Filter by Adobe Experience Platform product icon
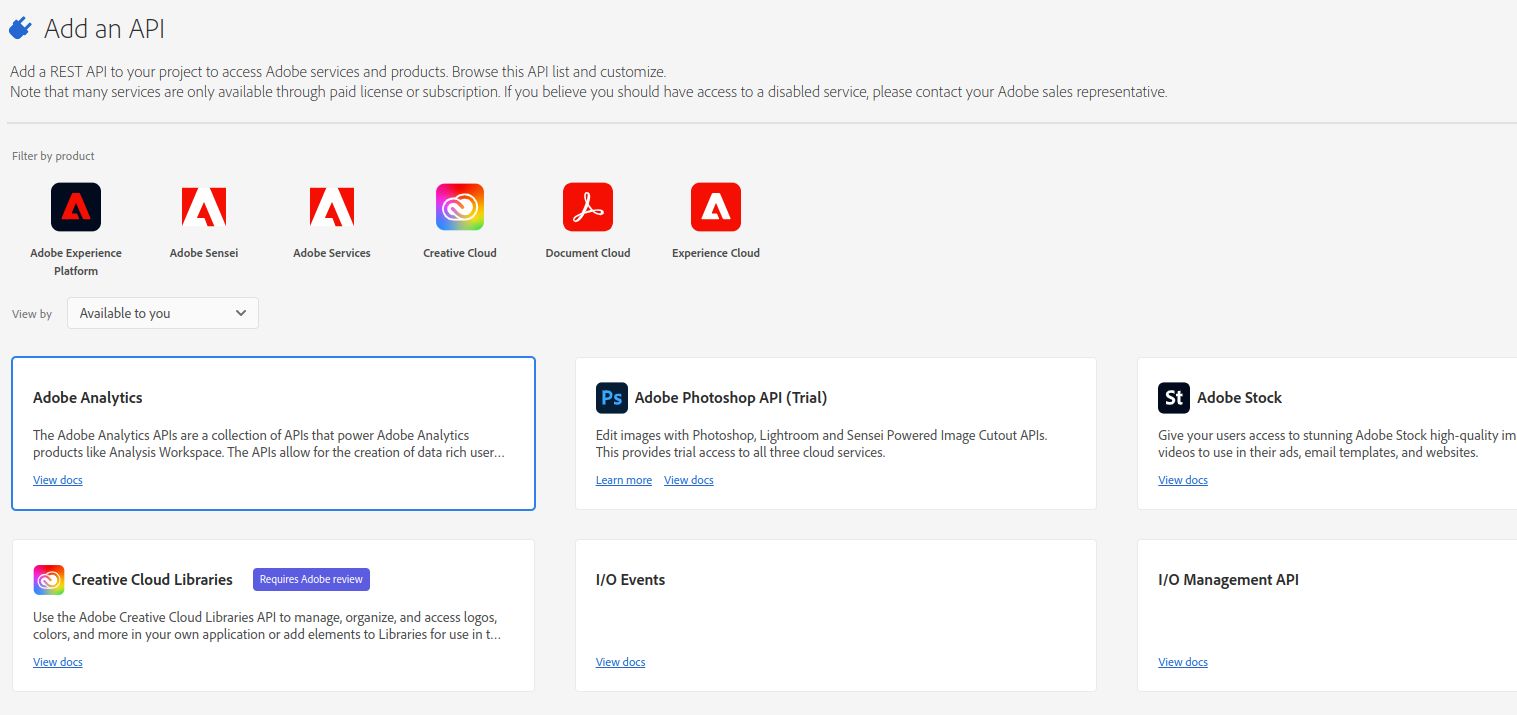This screenshot has height=715, width=1517. point(75,206)
